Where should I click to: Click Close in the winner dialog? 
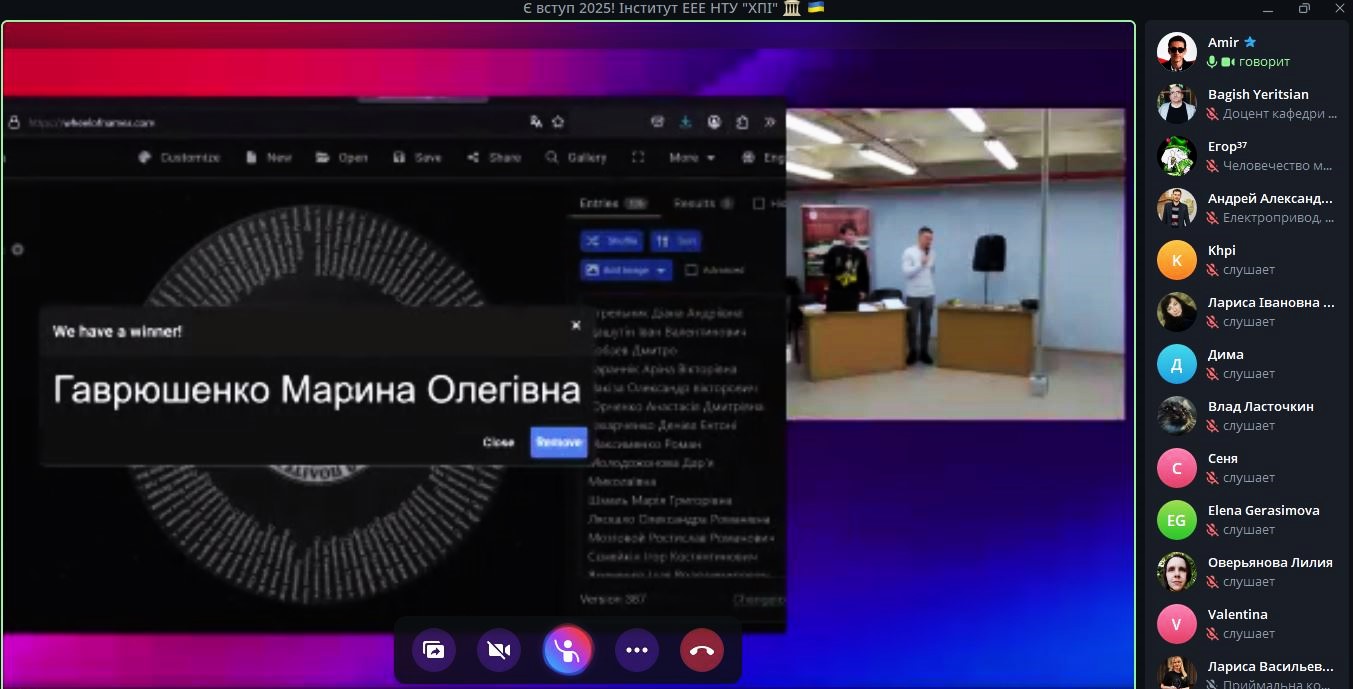498,442
